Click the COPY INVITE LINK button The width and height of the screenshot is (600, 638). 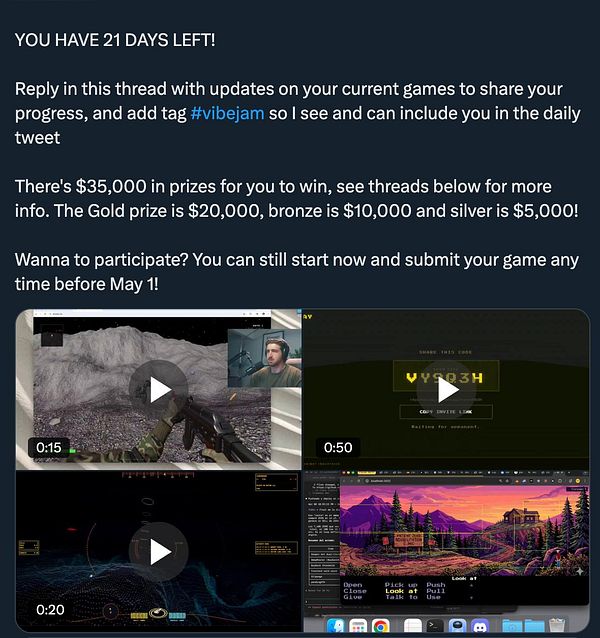446,412
